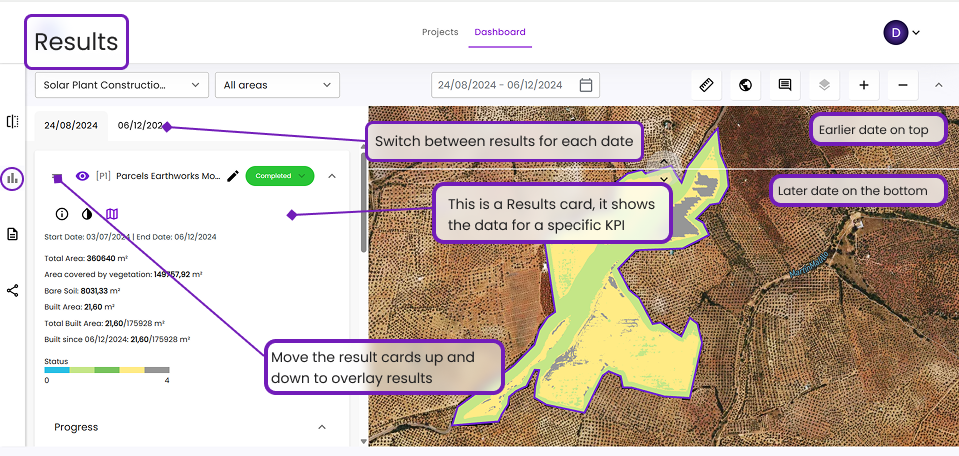Open the comments tool on the map toolbar
This screenshot has width=959, height=456.
click(785, 85)
